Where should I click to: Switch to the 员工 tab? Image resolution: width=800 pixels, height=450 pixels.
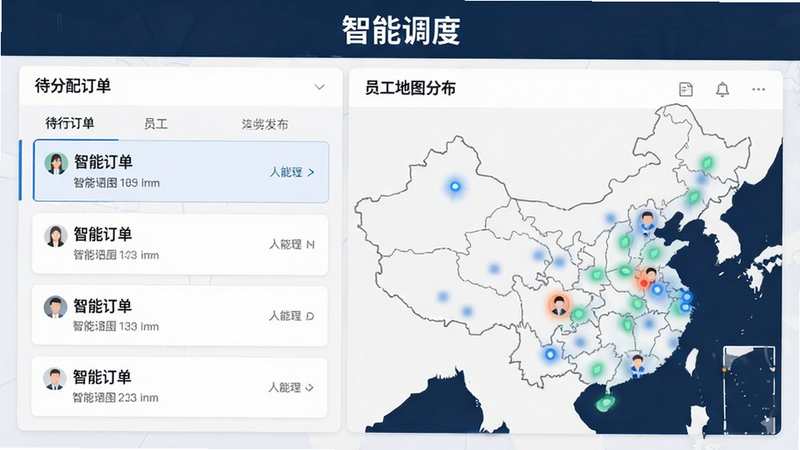click(x=156, y=124)
